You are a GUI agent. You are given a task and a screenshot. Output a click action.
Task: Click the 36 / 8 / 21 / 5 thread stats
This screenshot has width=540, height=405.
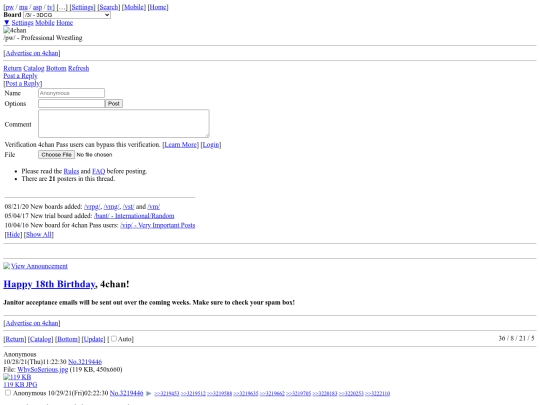coord(516,339)
